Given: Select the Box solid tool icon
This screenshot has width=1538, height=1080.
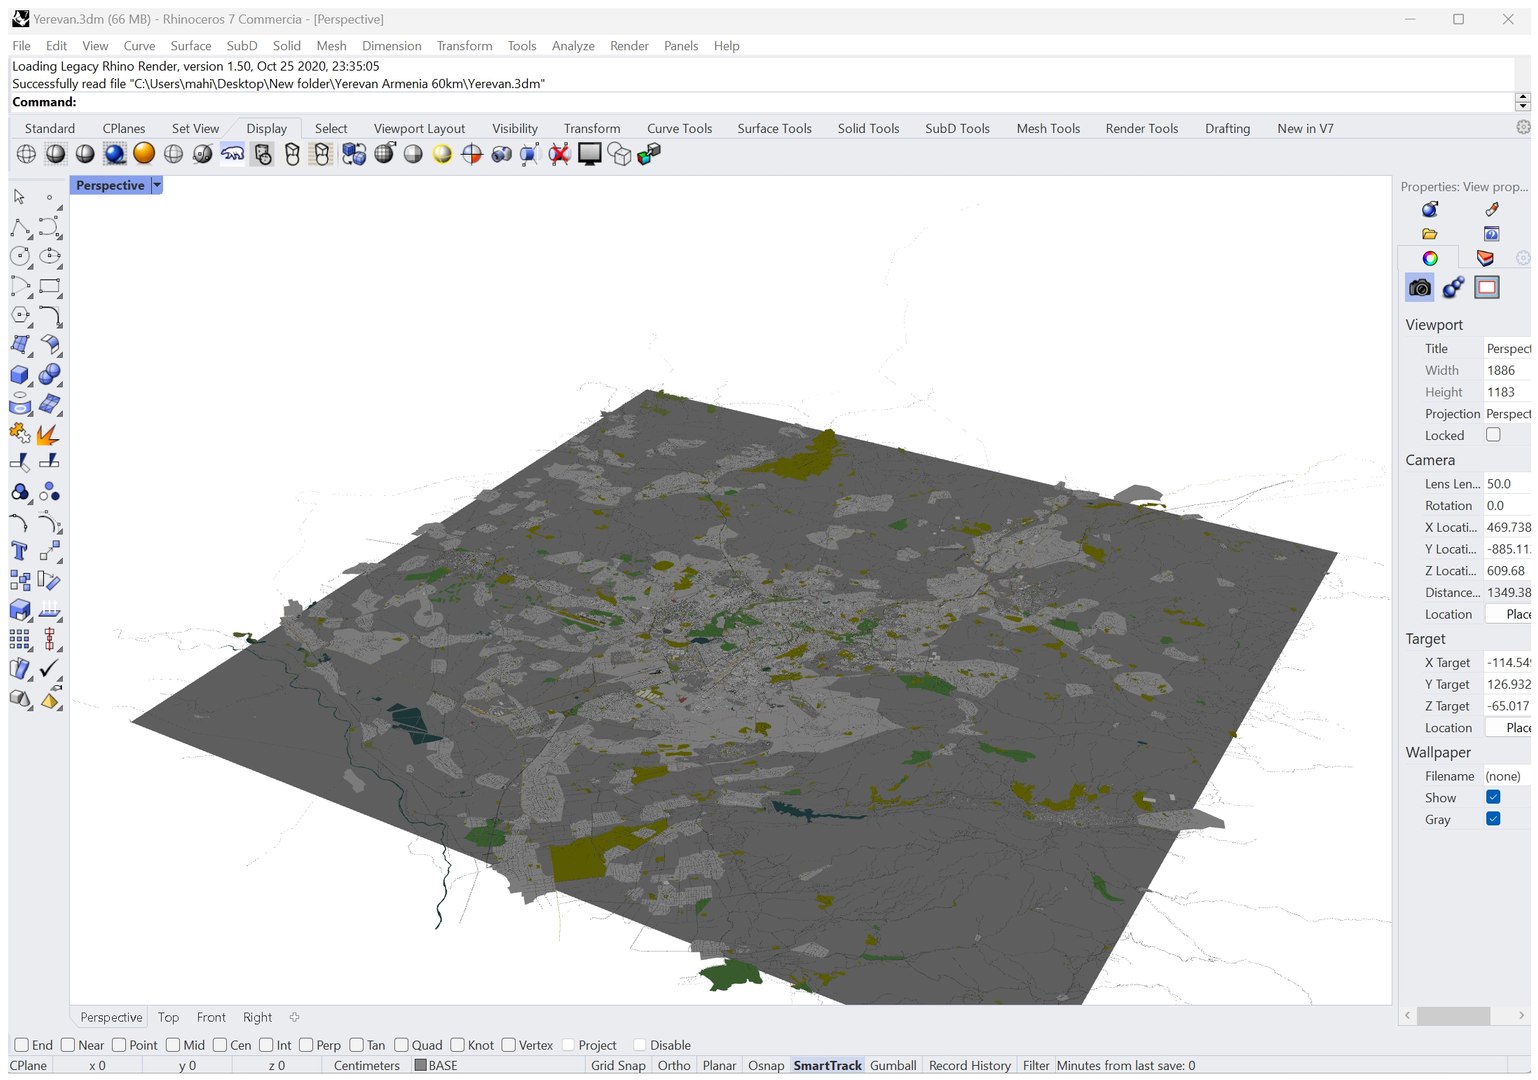Looking at the screenshot, I should pos(19,374).
